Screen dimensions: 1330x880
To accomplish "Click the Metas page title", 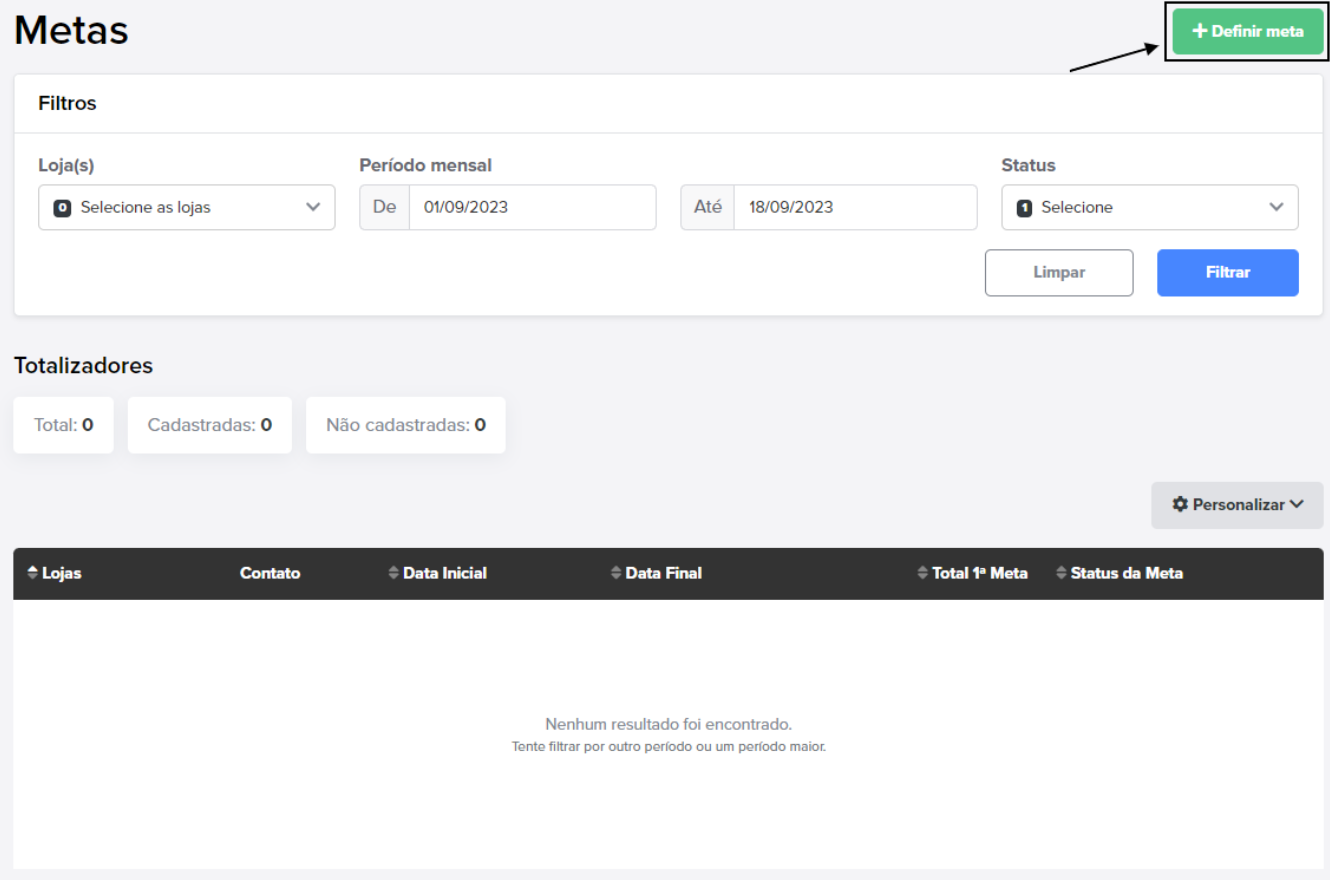I will click(x=71, y=31).
